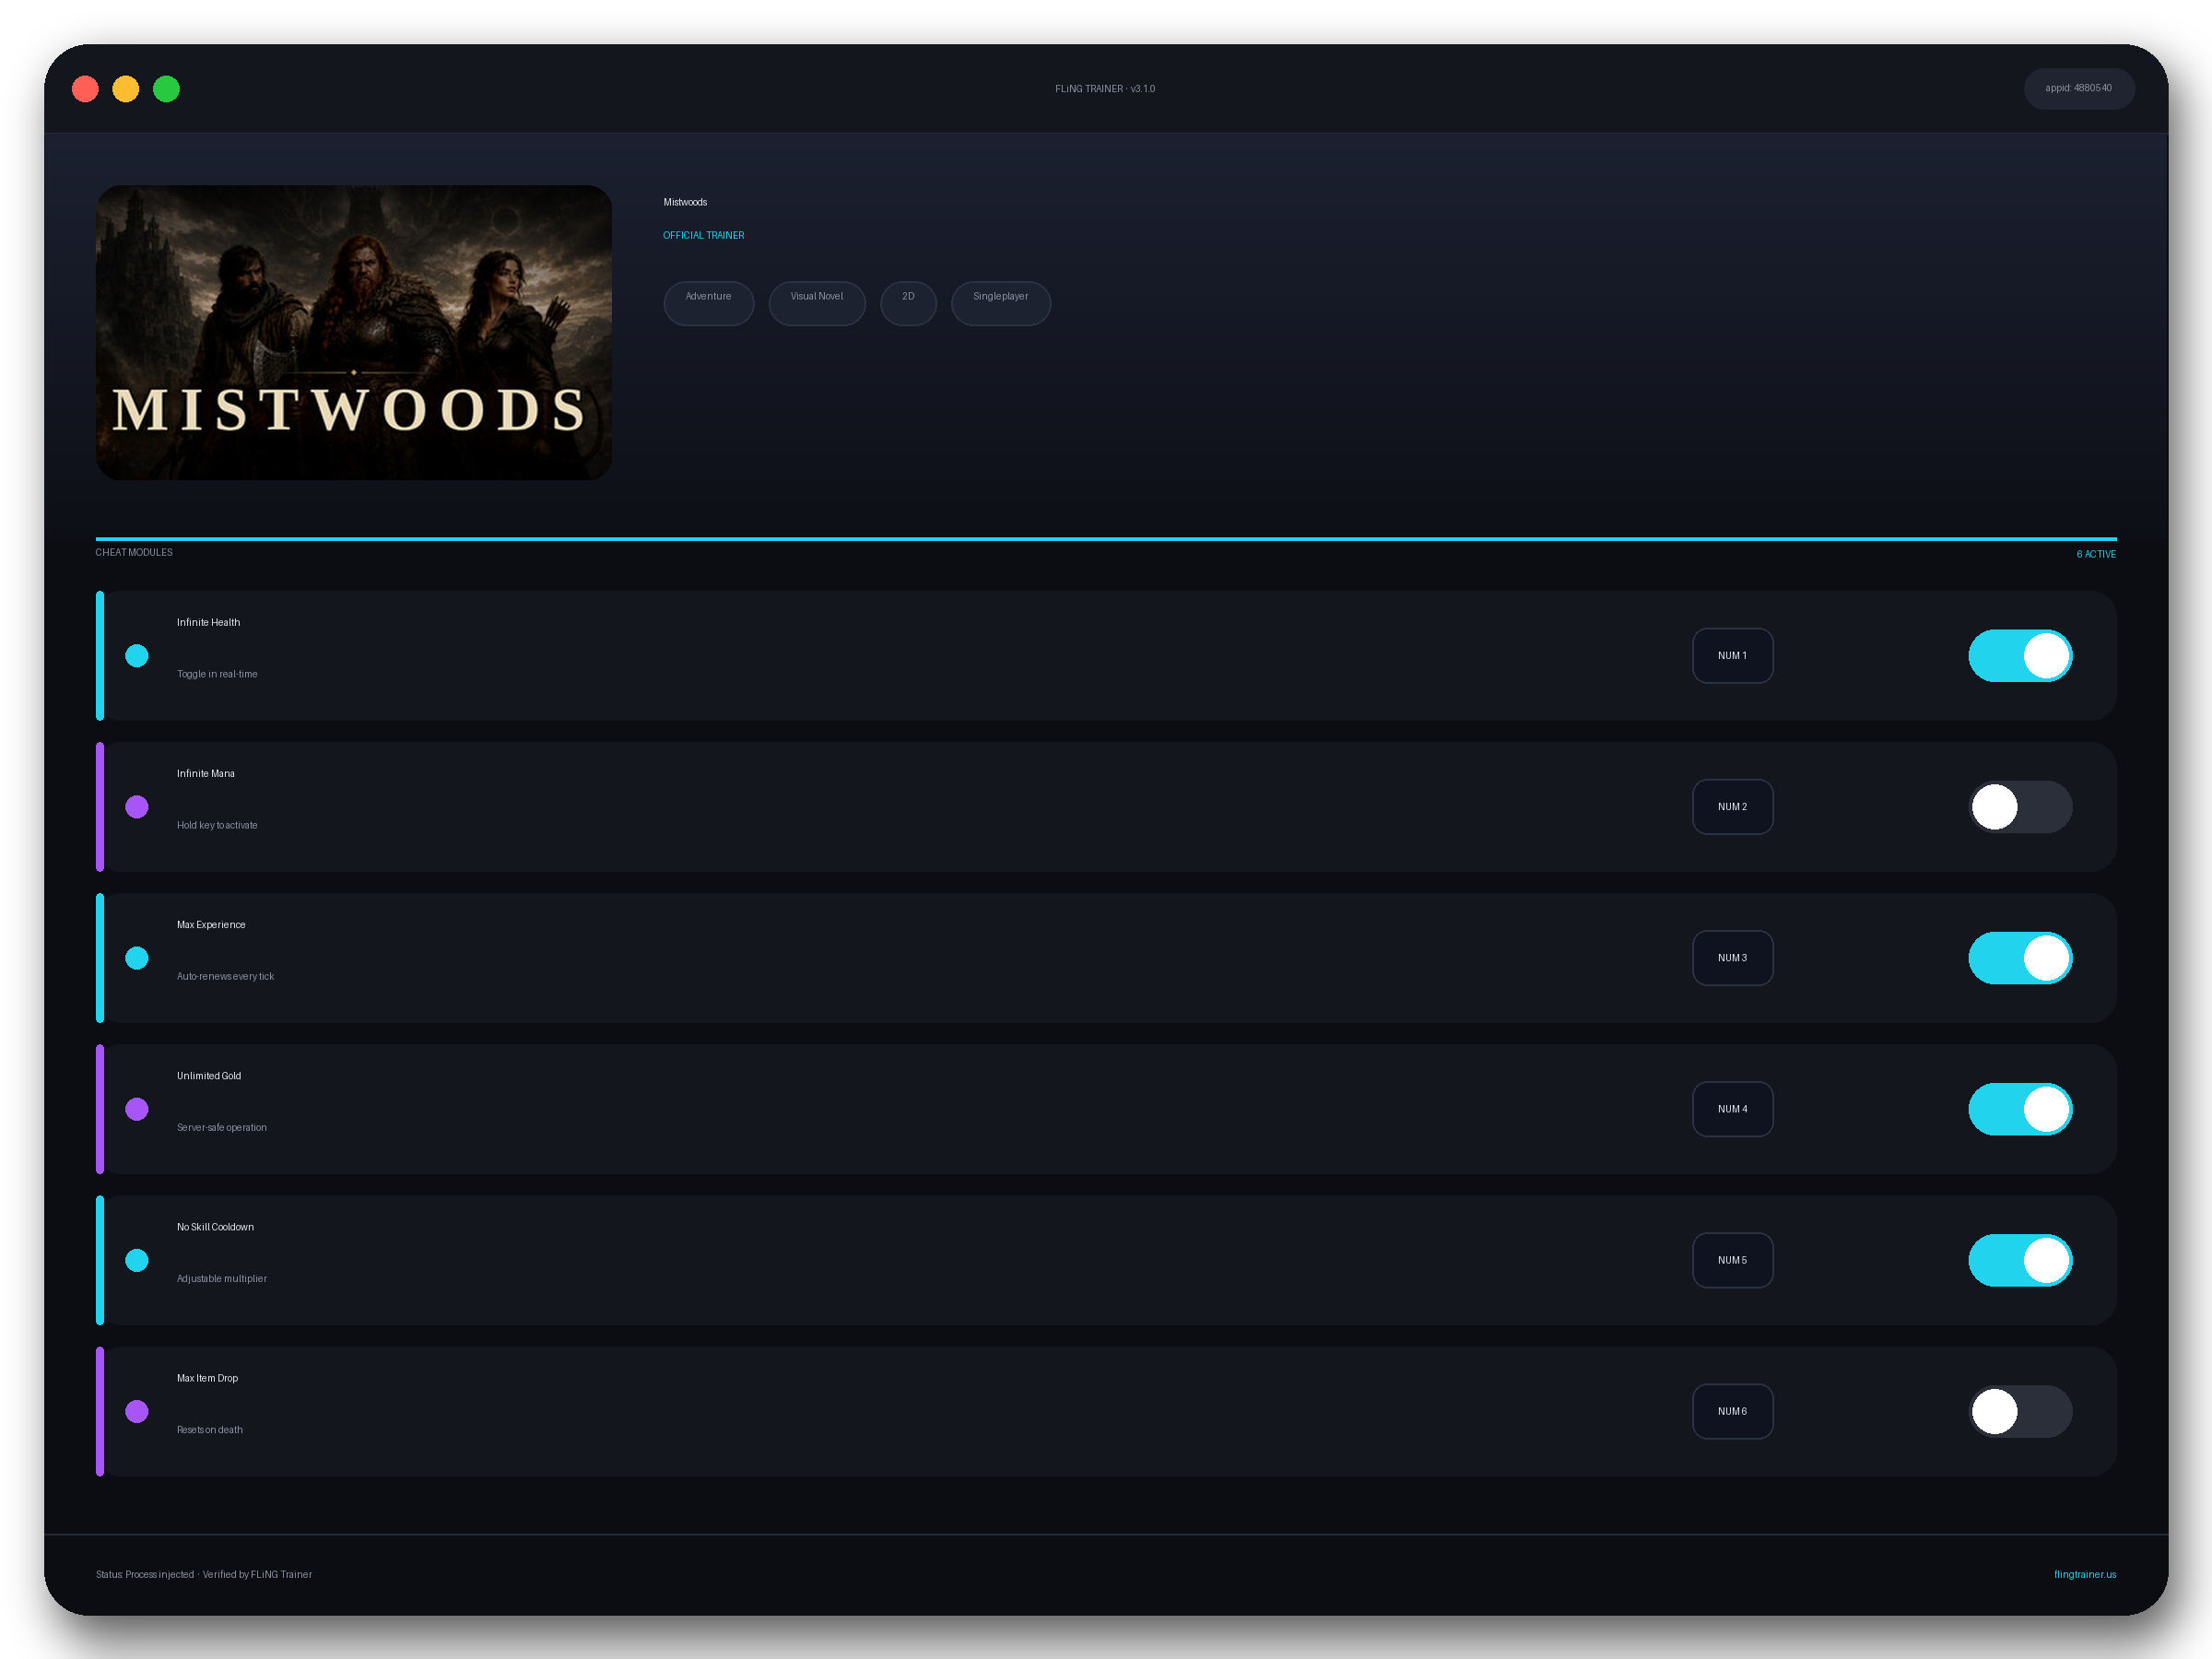The height and width of the screenshot is (1659, 2212).
Task: Close the window with red button
Action: [86, 89]
